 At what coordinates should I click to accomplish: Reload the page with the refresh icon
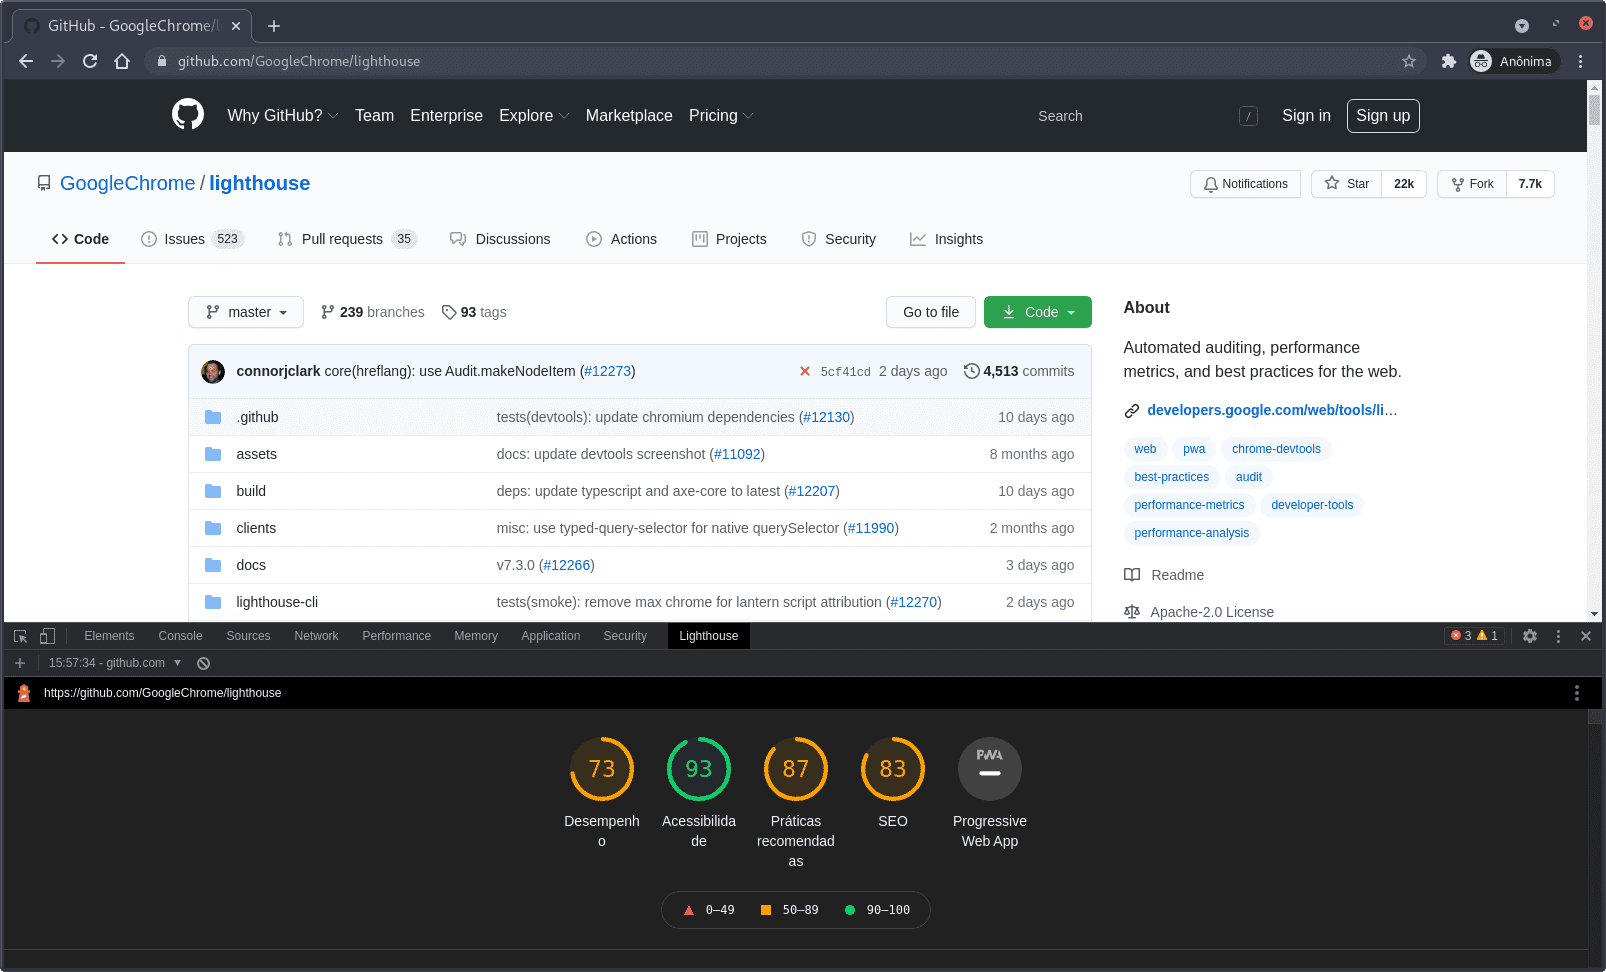pyautogui.click(x=90, y=61)
